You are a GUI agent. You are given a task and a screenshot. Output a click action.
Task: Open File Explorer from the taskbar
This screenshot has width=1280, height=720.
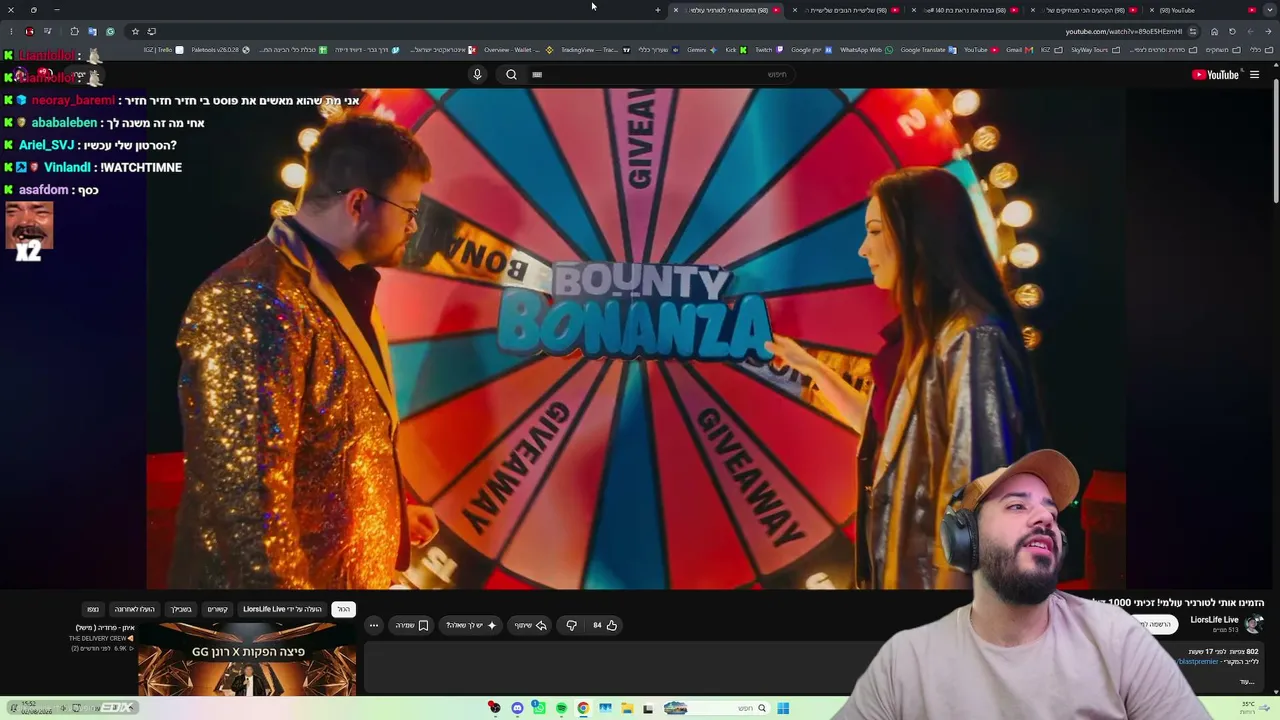[627, 708]
